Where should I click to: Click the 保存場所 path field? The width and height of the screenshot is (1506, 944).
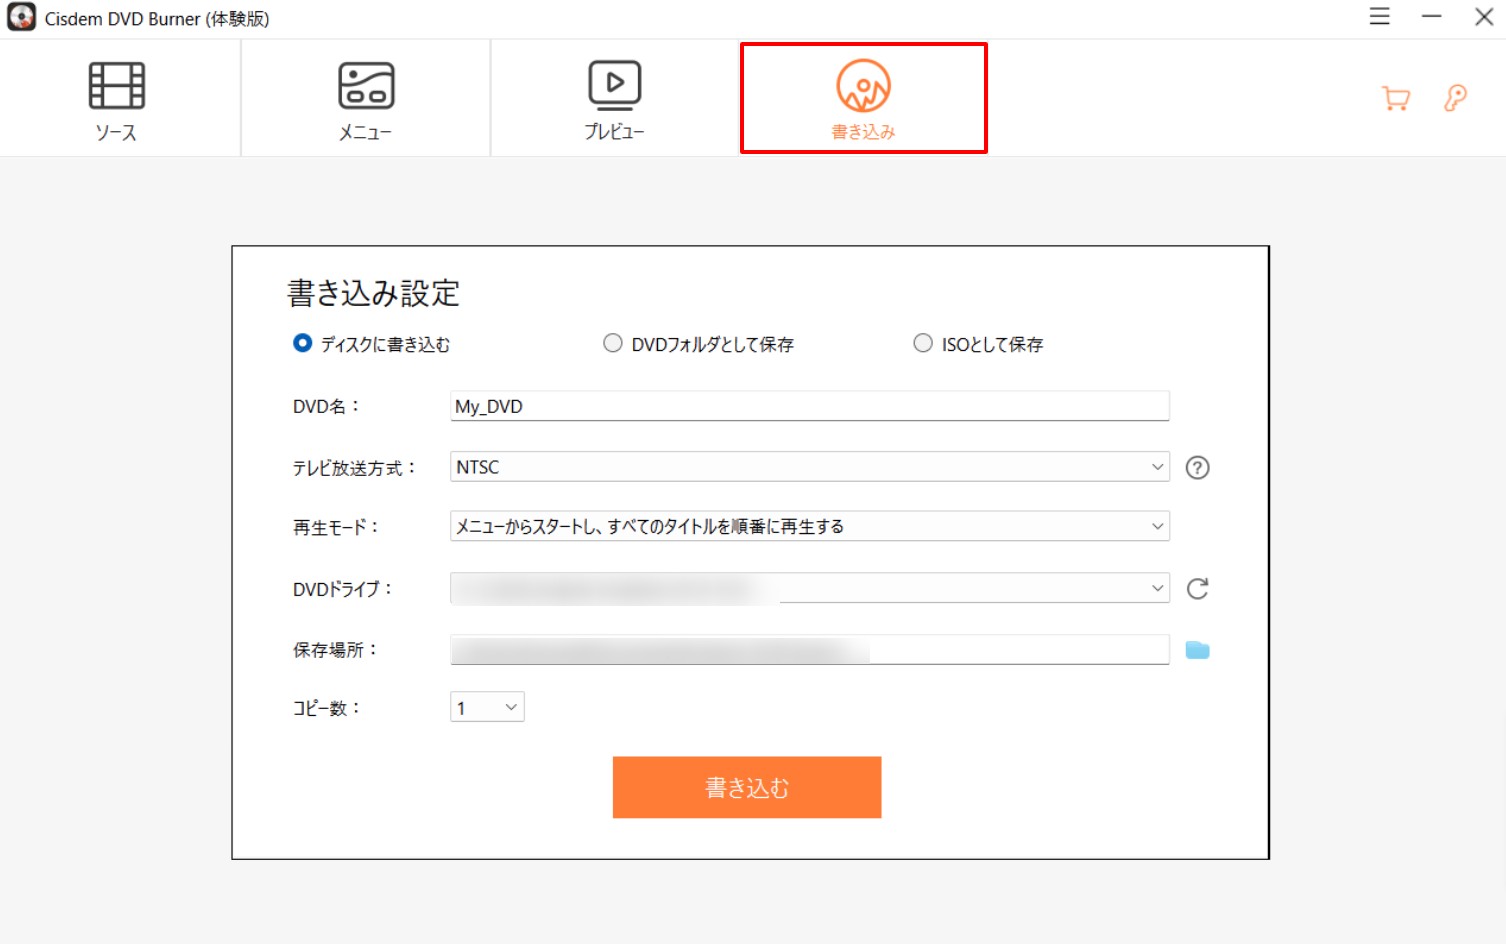pyautogui.click(x=809, y=649)
